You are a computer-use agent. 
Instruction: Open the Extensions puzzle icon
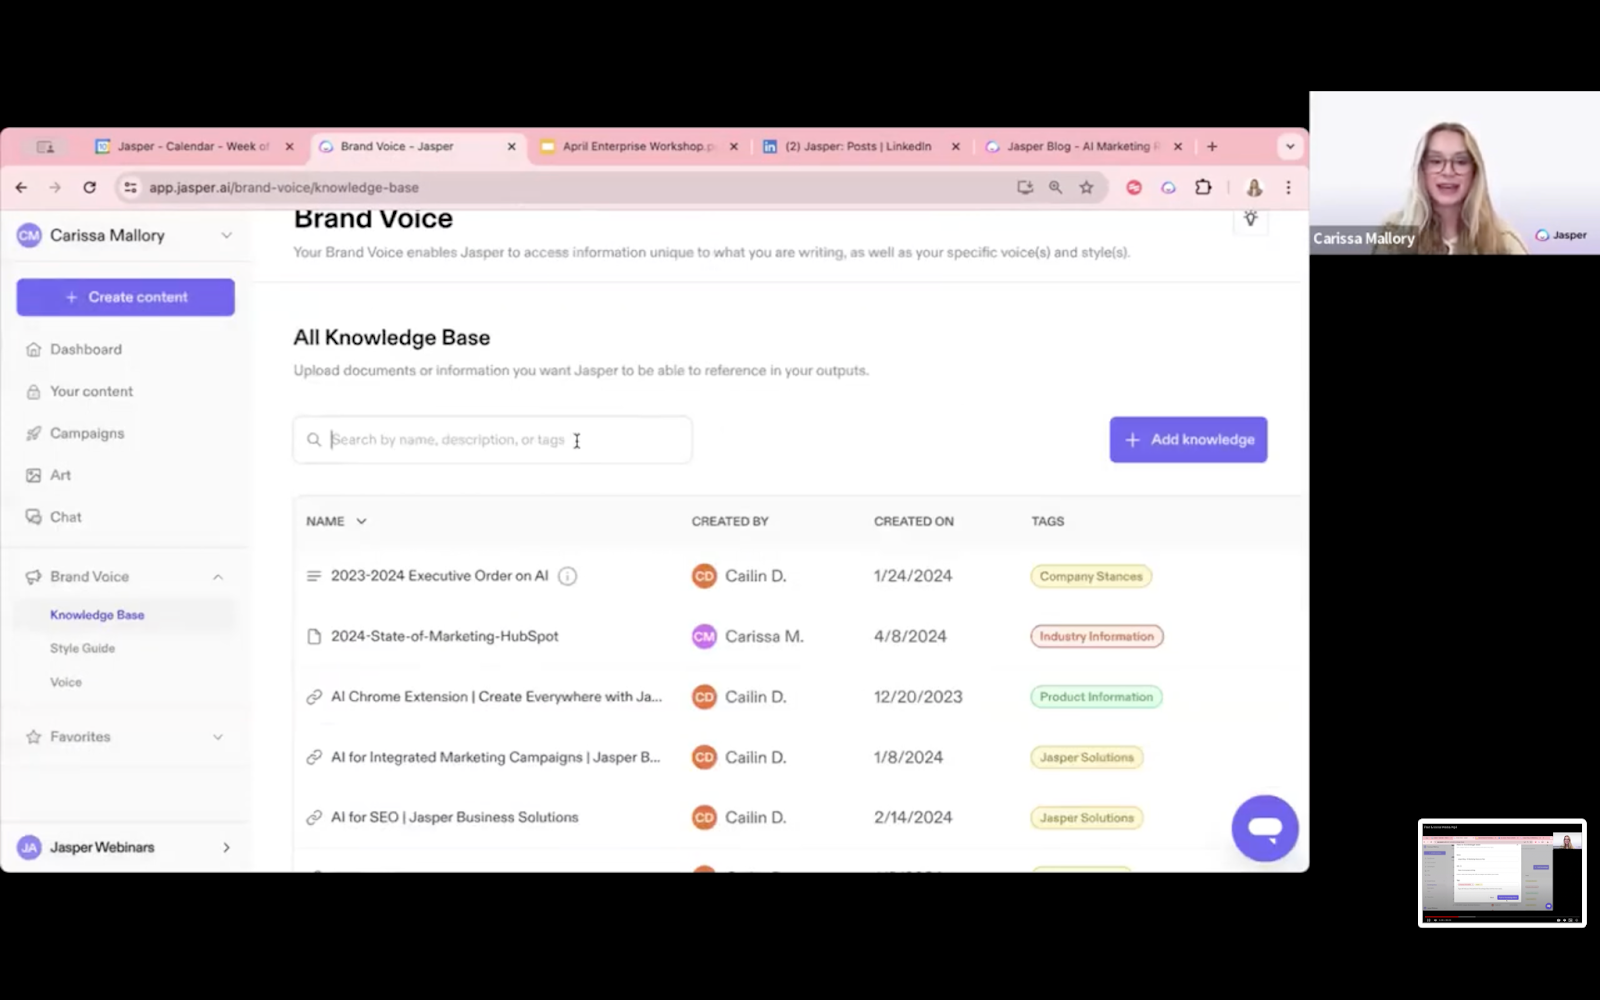1203,187
